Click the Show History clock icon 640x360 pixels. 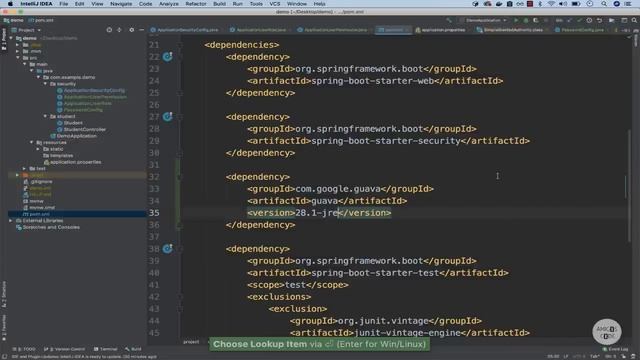589,20
